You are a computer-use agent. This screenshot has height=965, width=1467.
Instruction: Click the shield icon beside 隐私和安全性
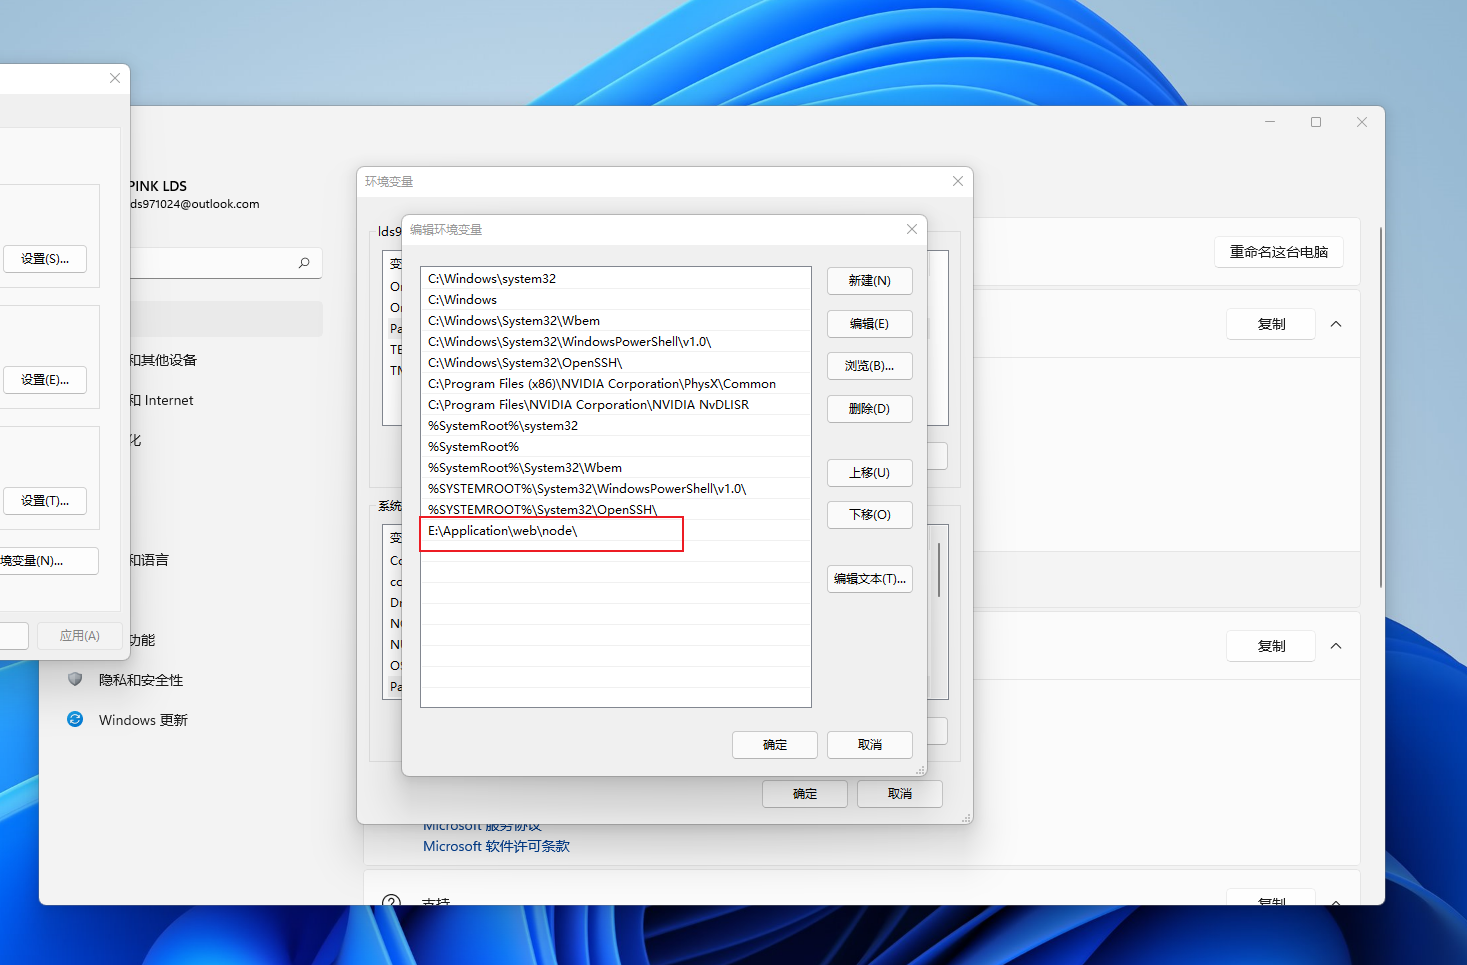[x=75, y=679]
